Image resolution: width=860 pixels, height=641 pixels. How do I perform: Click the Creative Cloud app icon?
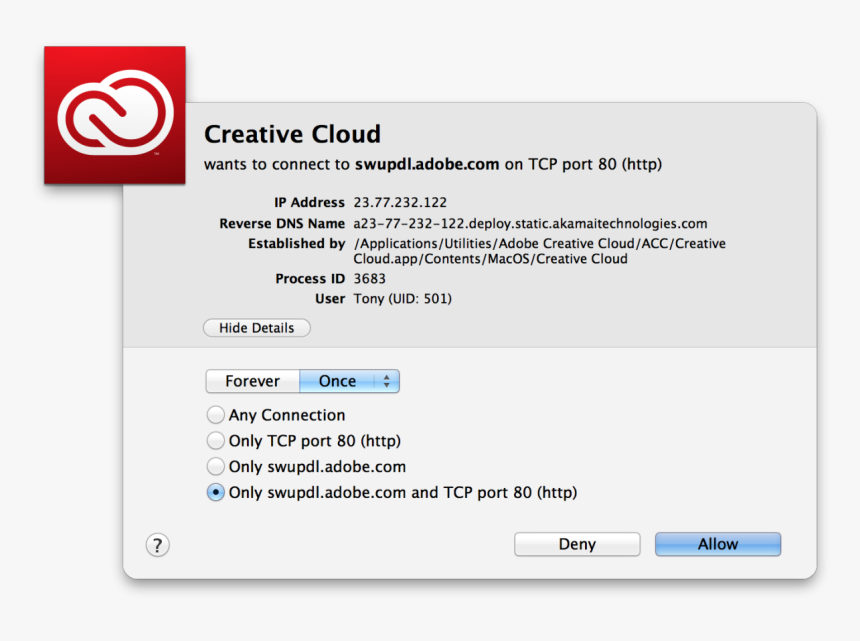point(115,115)
